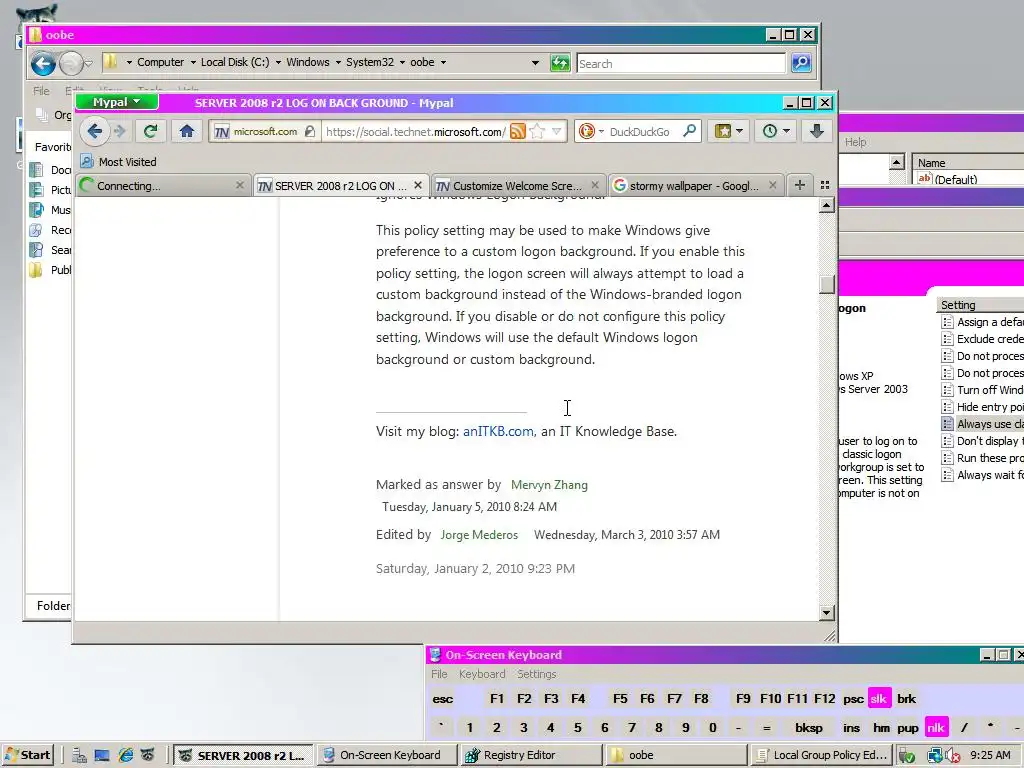
Task: Select the (Default) registry value
Action: point(948,179)
